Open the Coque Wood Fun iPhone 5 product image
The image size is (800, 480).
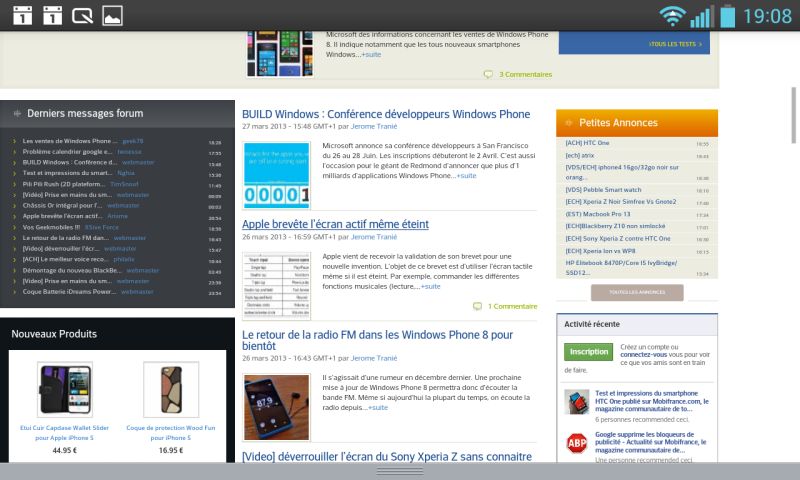click(x=171, y=390)
